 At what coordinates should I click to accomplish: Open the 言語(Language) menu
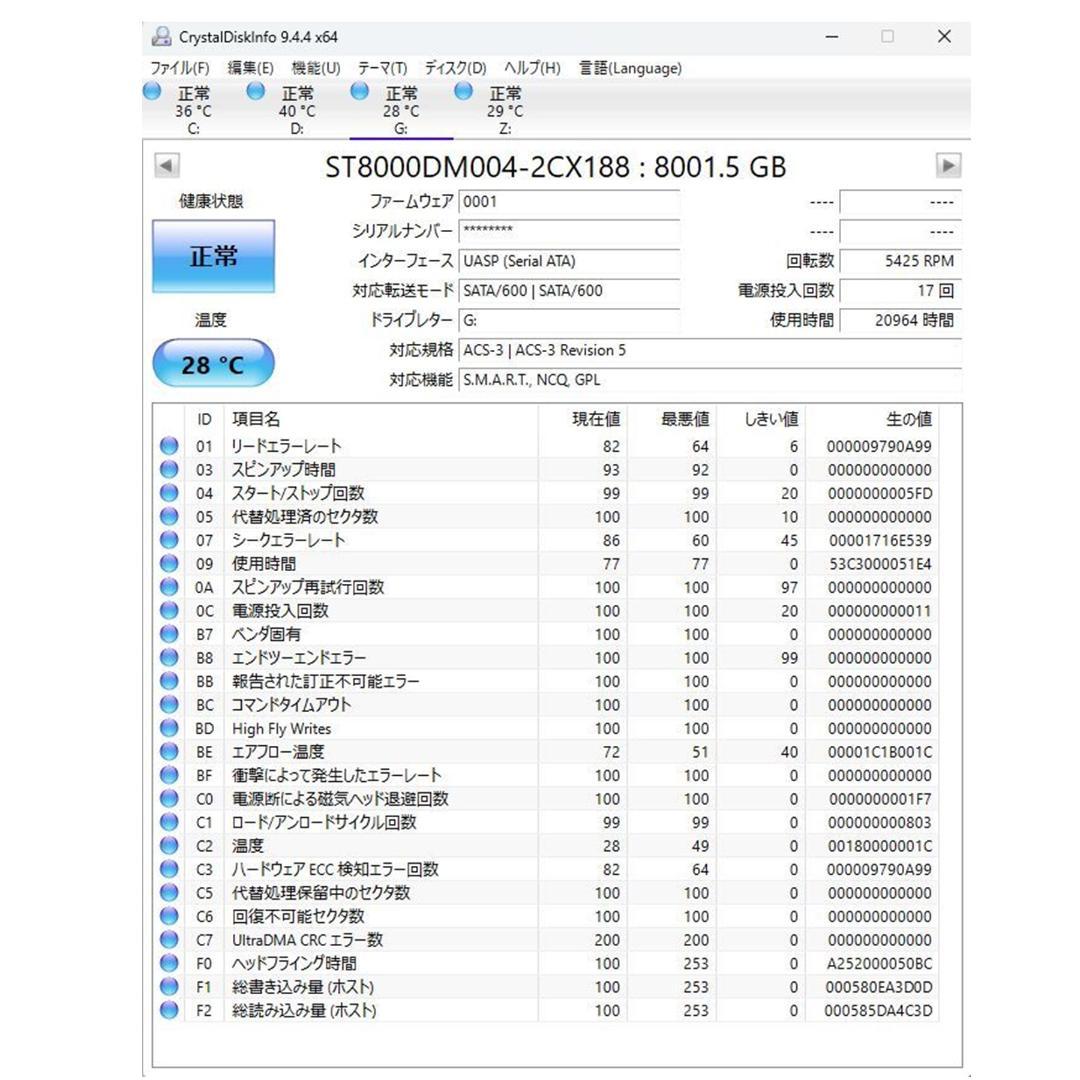[x=629, y=68]
